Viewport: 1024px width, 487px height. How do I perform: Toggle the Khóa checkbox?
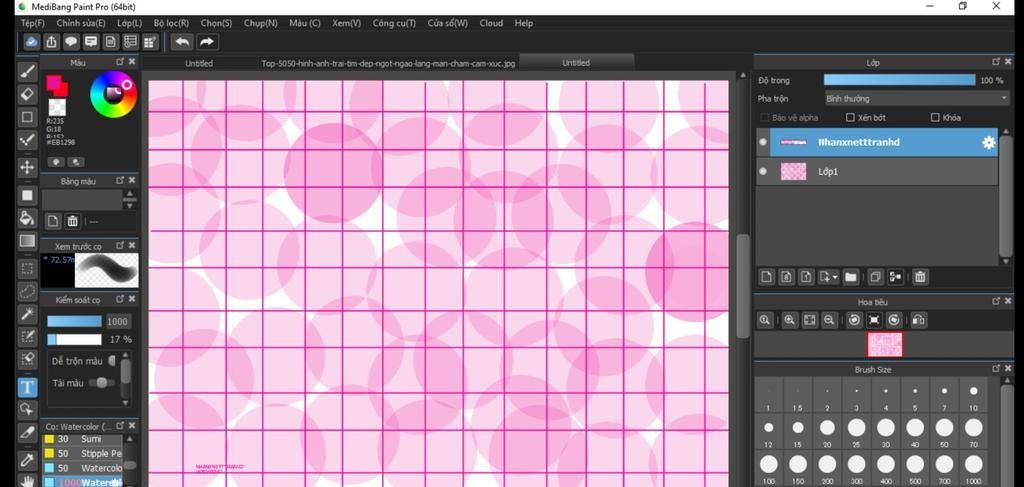935,118
